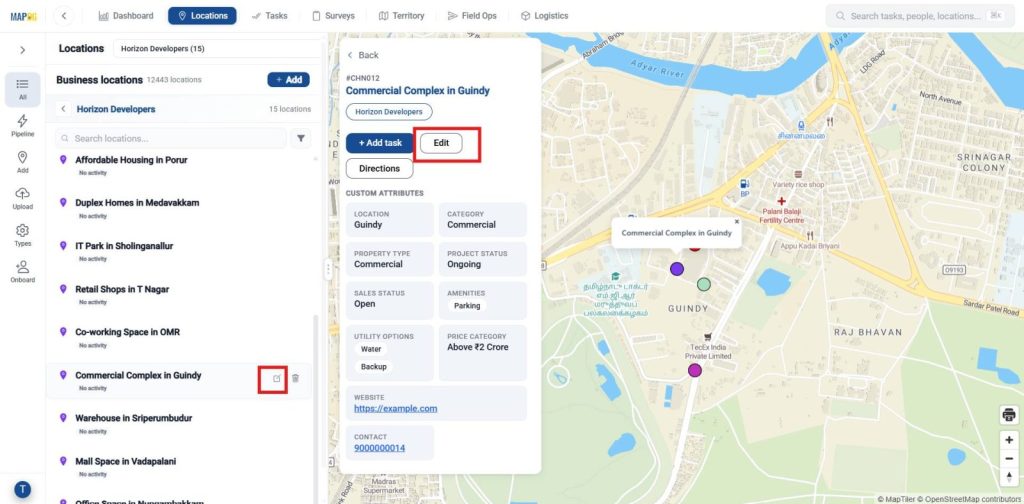Click the contact number 9000000014

[x=379, y=449]
